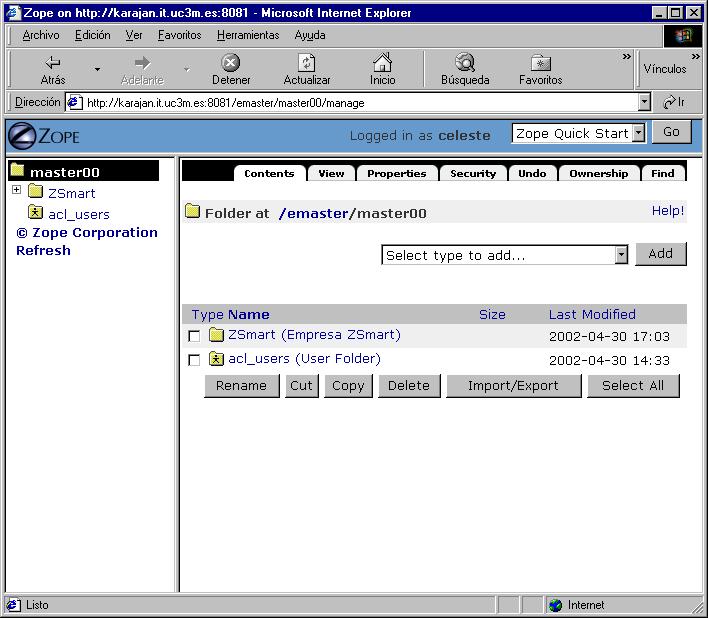Image resolution: width=708 pixels, height=618 pixels.
Task: Open Favoritos toolbar icon
Action: tap(540, 63)
